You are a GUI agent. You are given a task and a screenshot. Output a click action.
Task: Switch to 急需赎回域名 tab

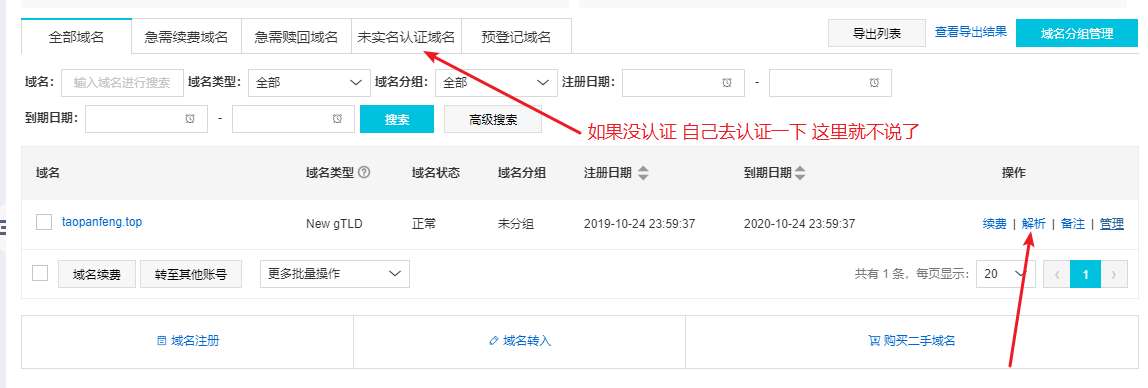[x=297, y=36]
